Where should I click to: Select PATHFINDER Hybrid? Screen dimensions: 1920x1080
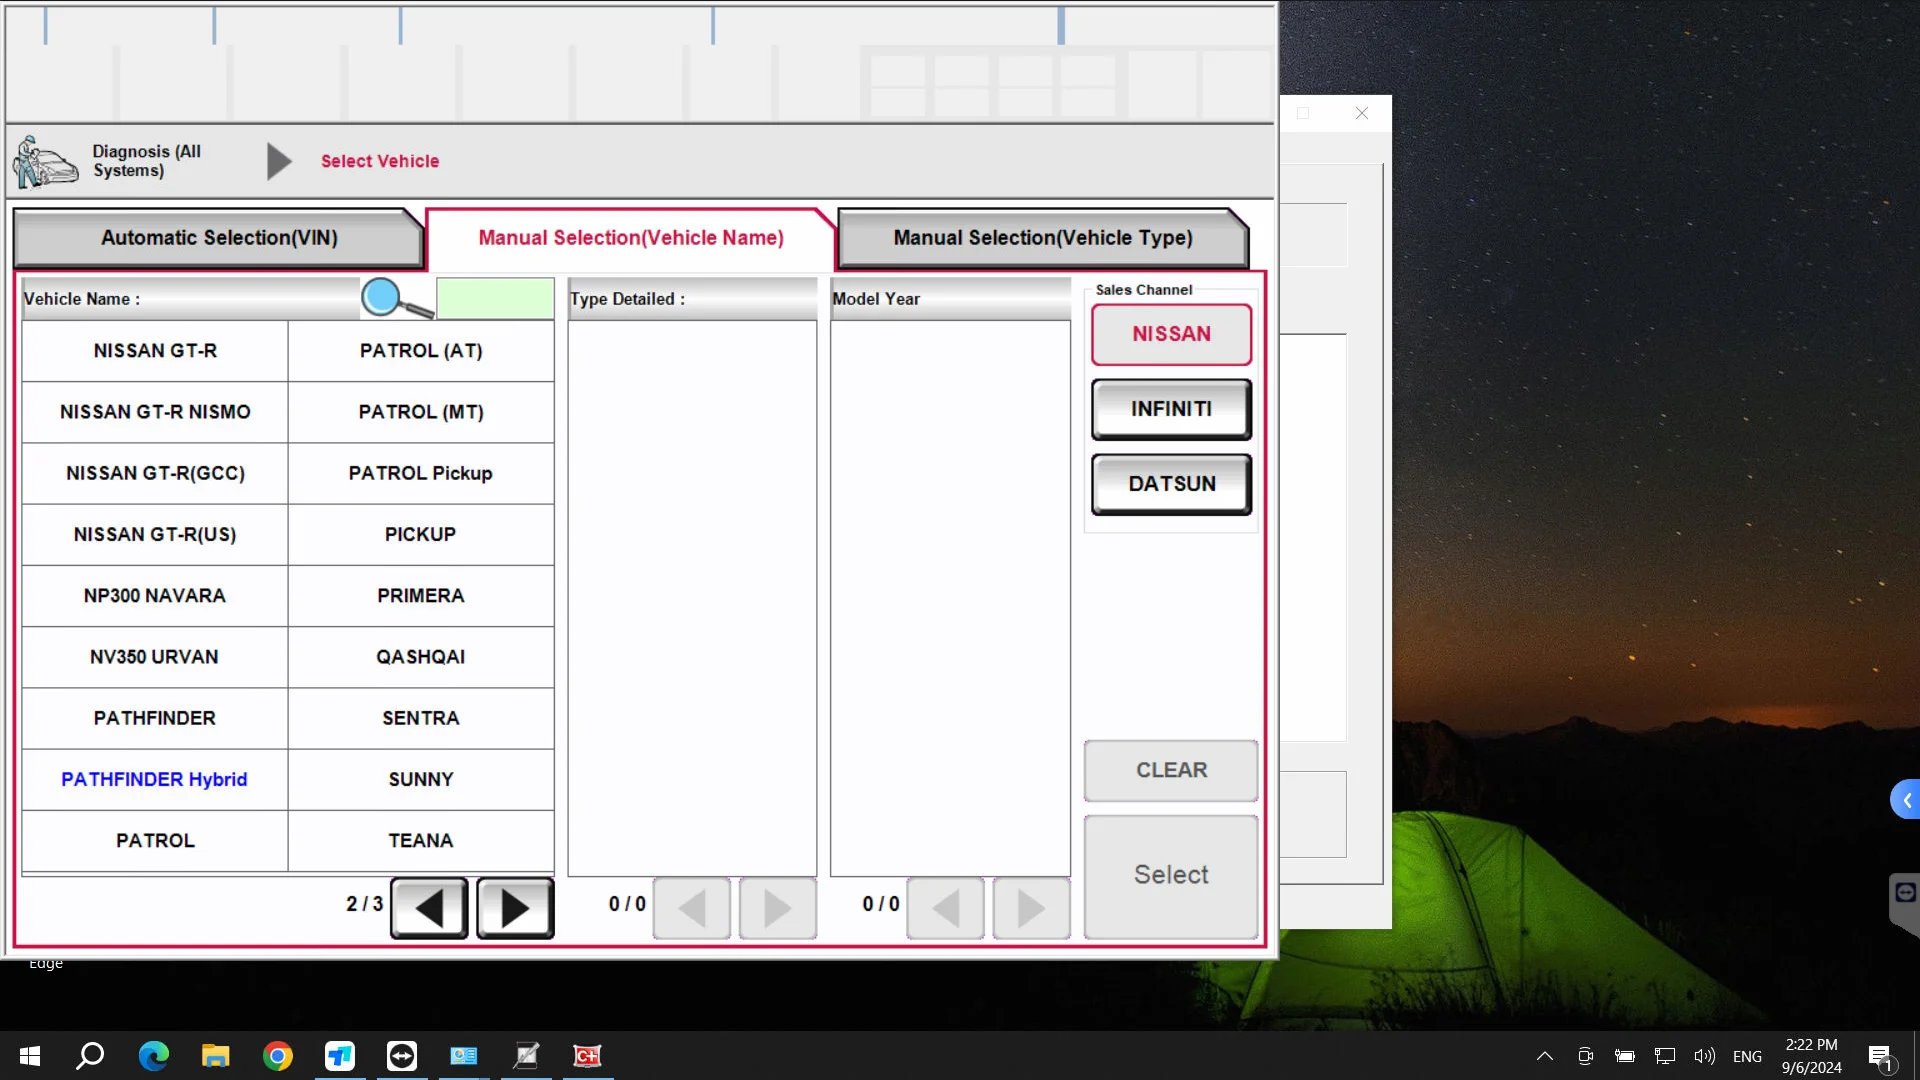pos(155,779)
